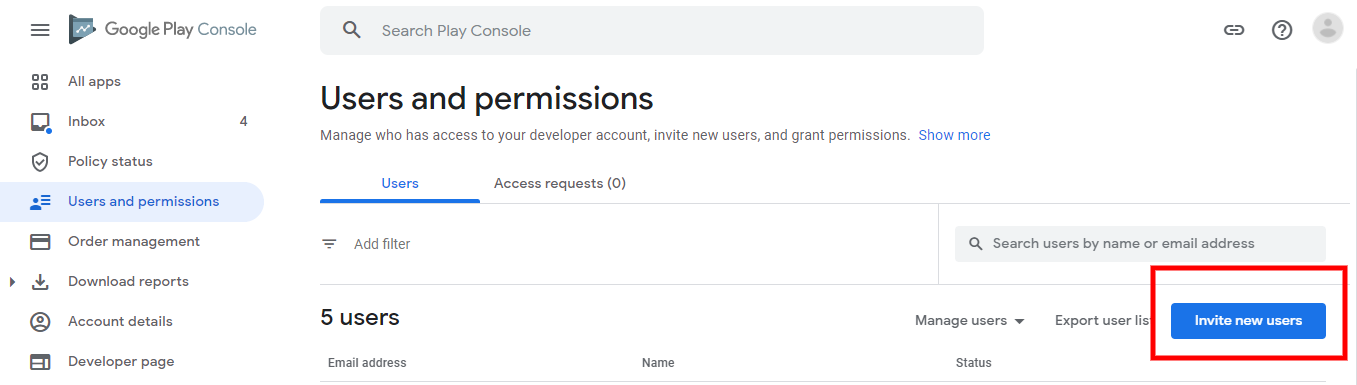Open the Inbox icon in sidebar

click(40, 122)
